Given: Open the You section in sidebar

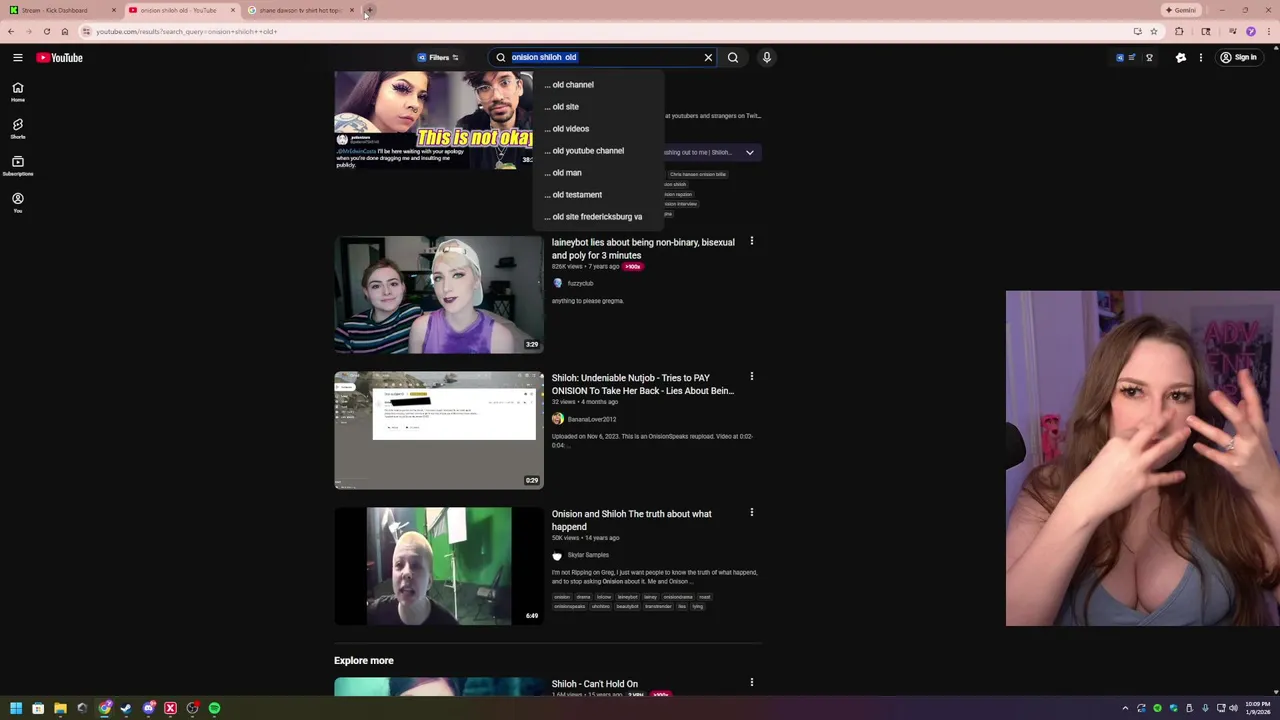Looking at the screenshot, I should tap(17, 202).
